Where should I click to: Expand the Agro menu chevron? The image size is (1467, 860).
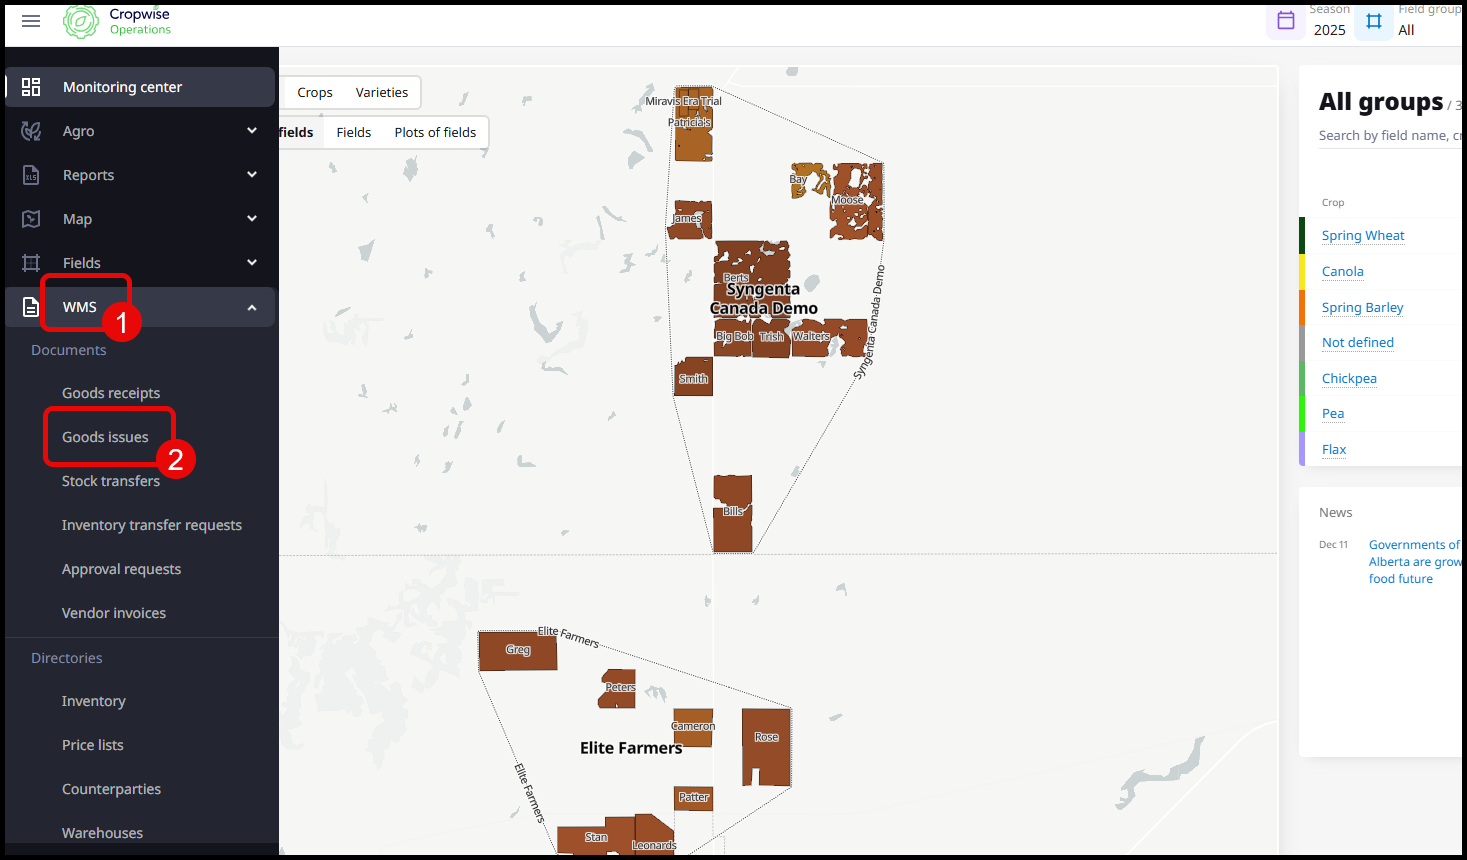252,131
